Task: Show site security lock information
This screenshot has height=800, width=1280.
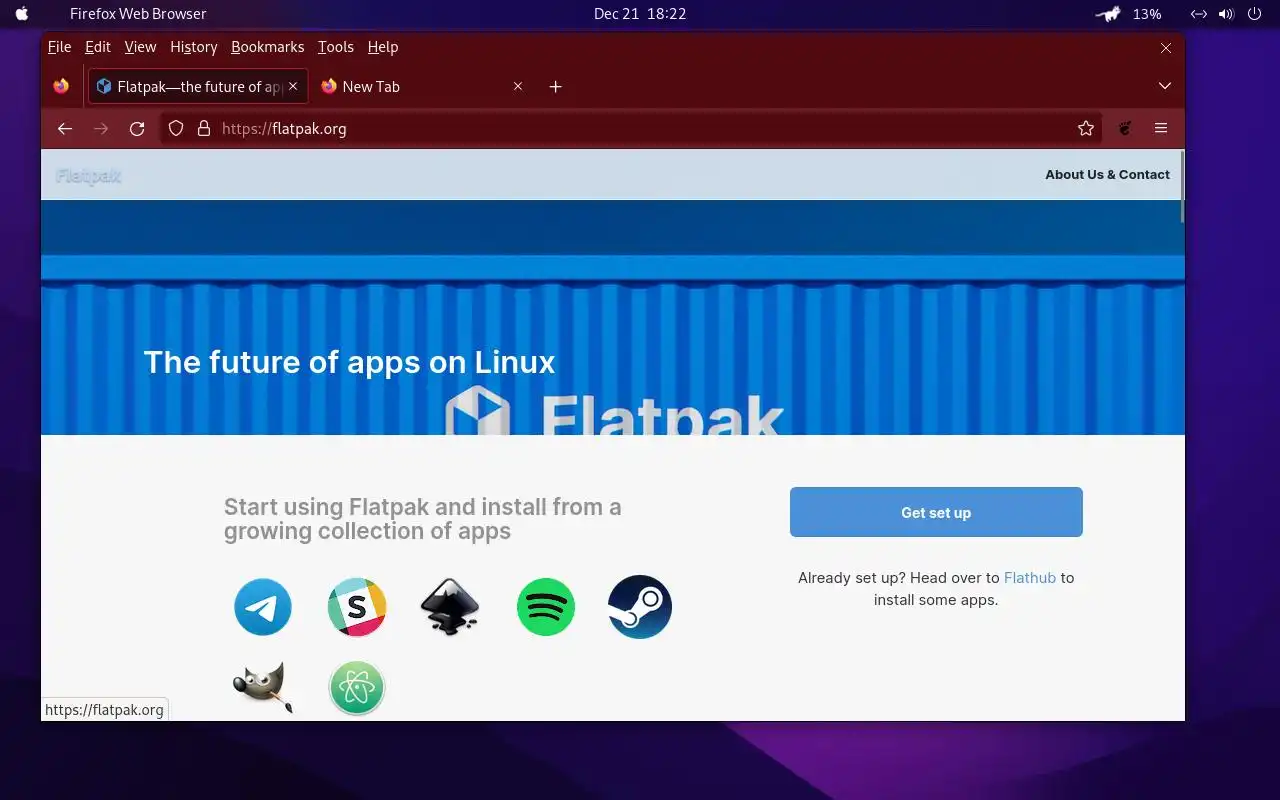Action: (204, 128)
